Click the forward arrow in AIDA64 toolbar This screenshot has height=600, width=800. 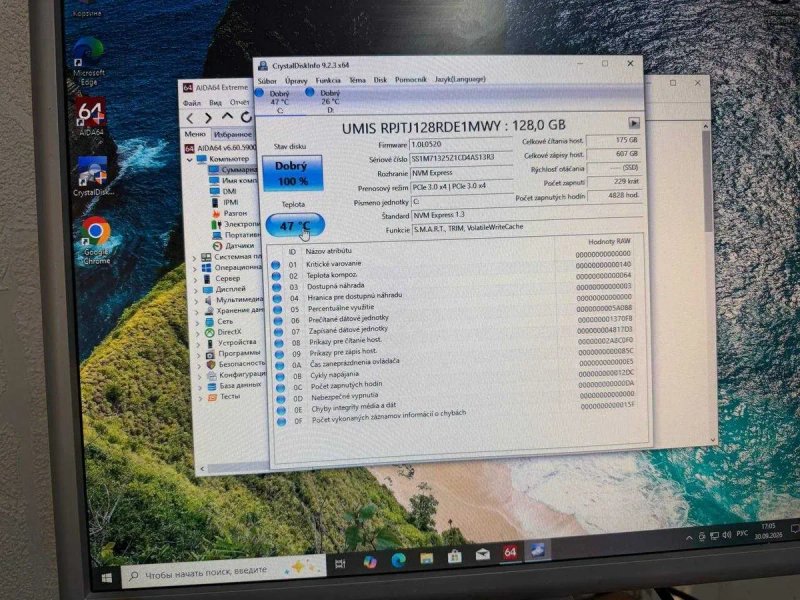[x=208, y=118]
